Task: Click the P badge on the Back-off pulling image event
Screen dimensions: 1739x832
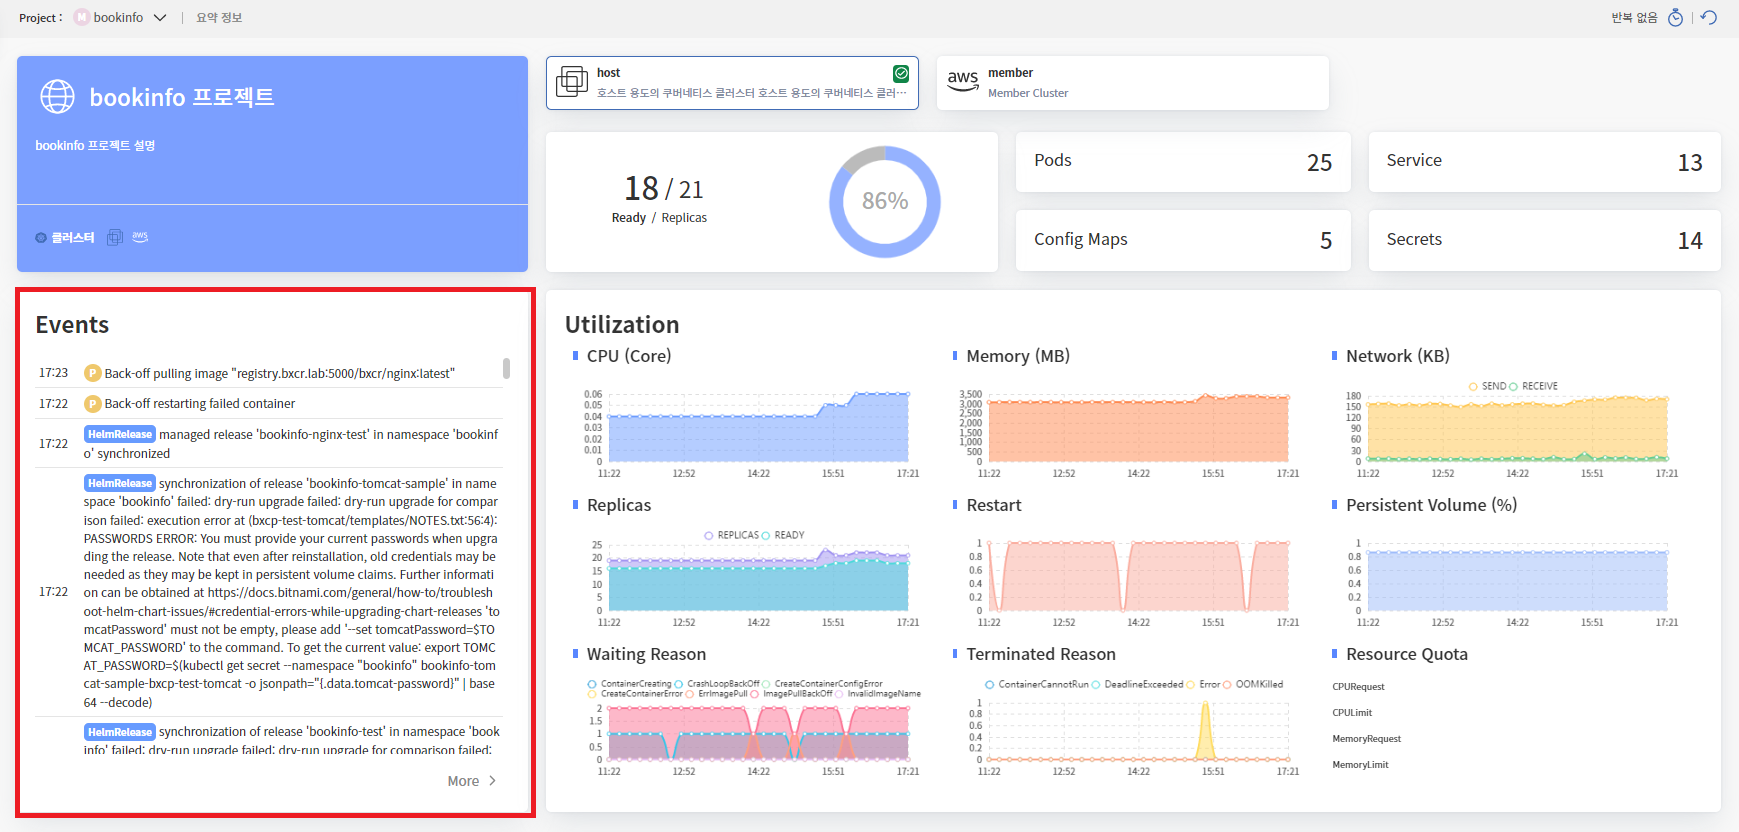Action: [x=93, y=373]
